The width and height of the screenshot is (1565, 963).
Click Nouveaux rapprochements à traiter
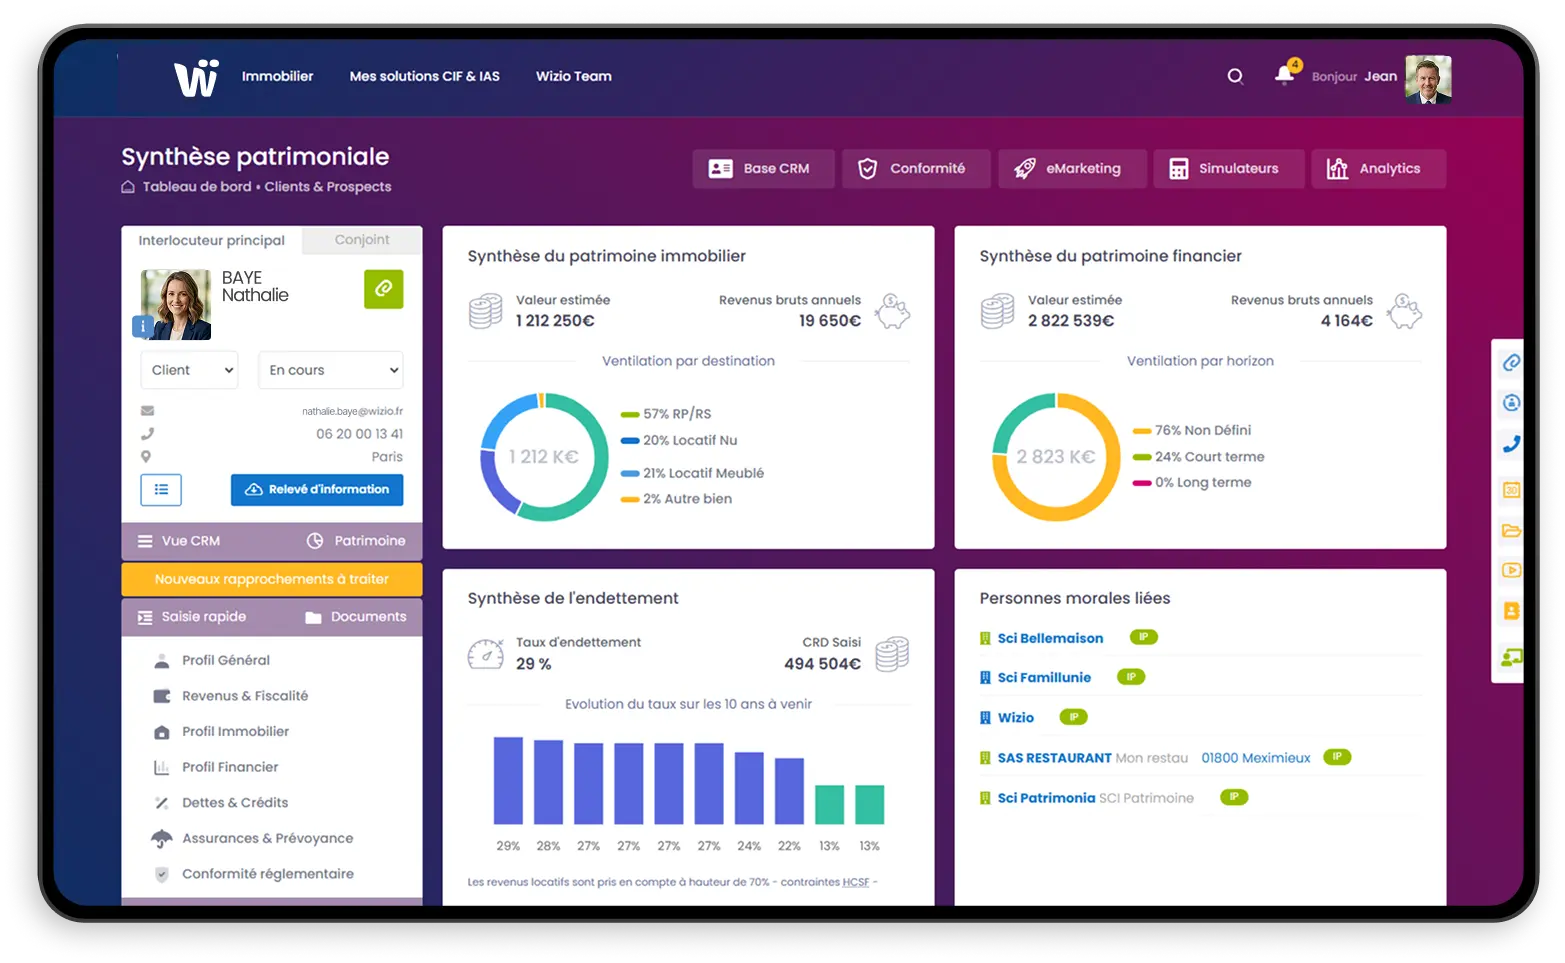(271, 579)
